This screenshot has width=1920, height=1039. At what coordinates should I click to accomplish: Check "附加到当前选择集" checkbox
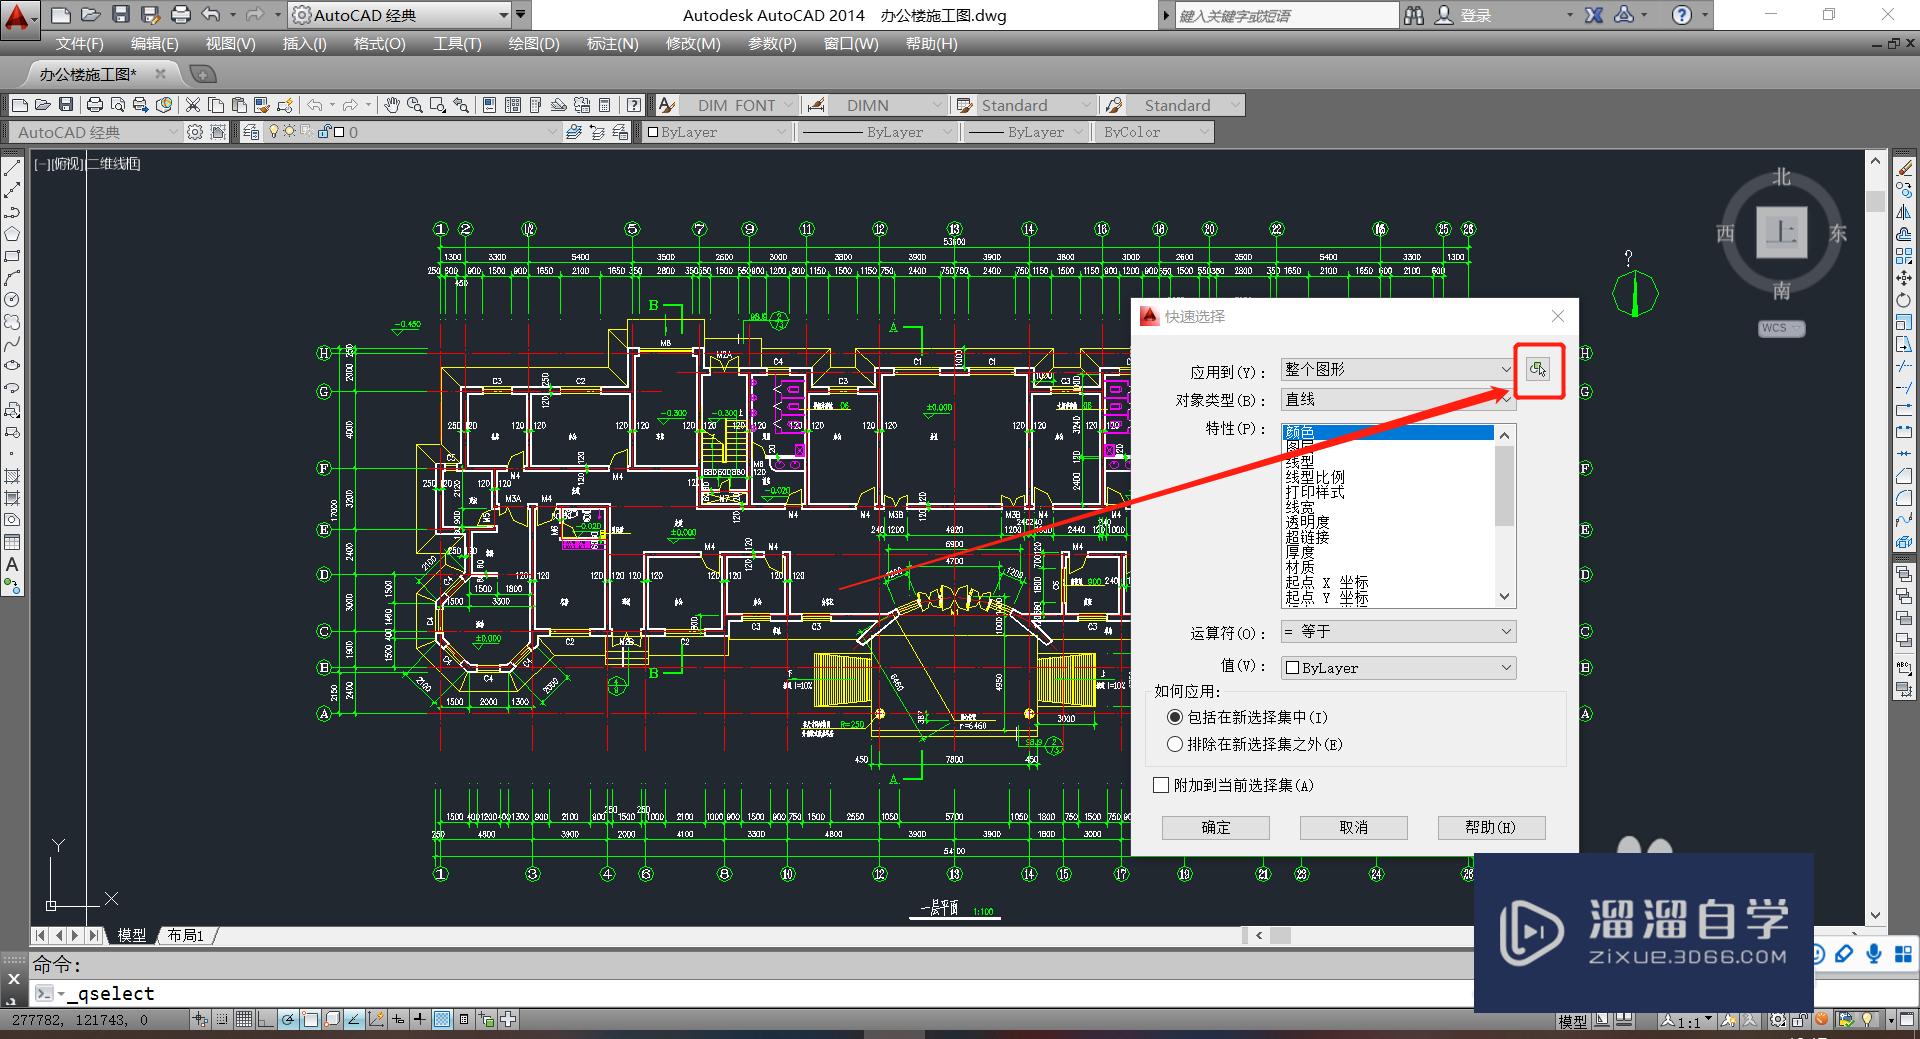coord(1161,785)
